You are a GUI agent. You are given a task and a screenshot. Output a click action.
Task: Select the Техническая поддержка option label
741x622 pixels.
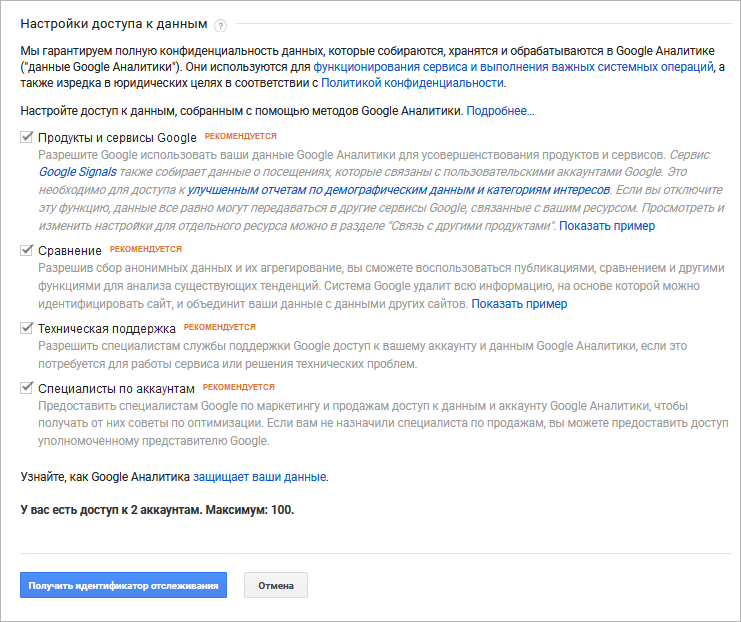point(107,328)
